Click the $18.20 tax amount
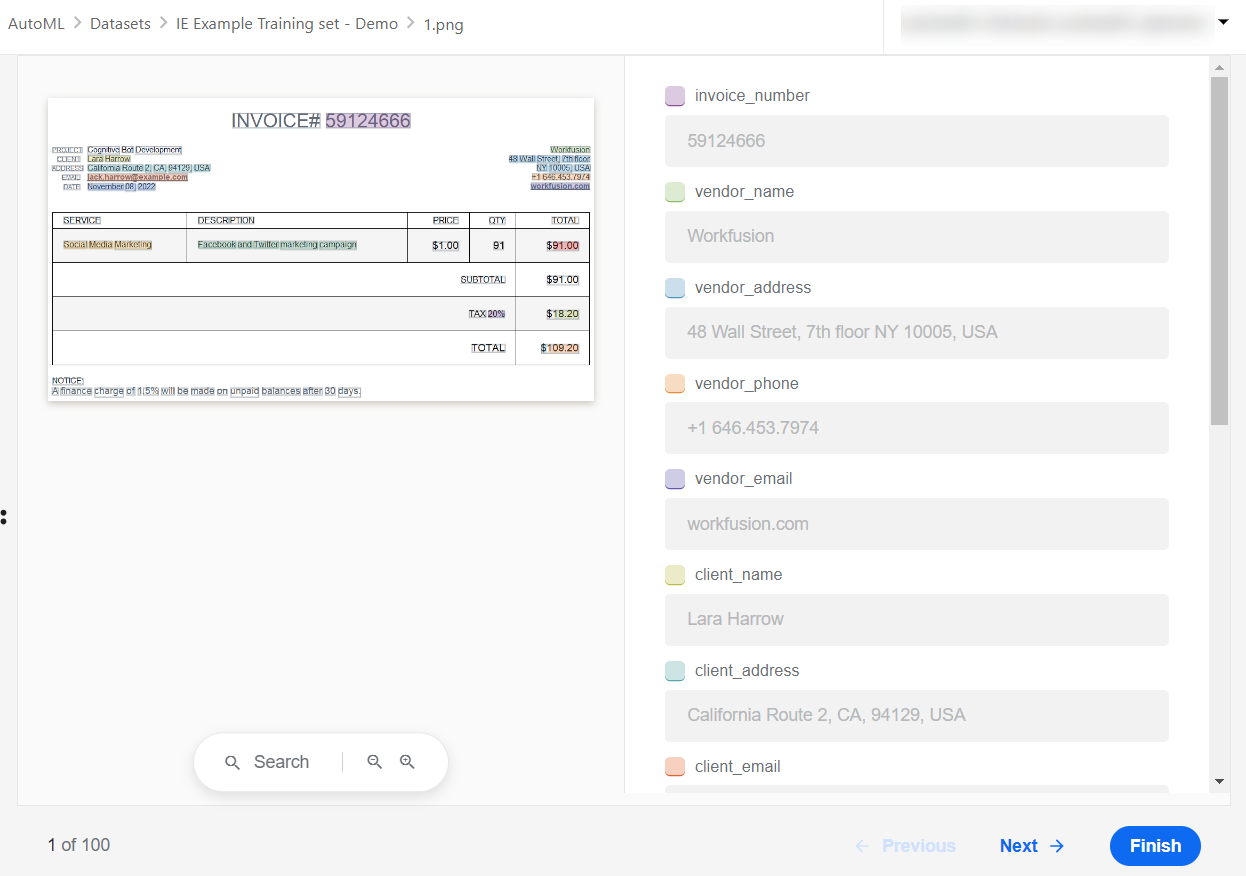Viewport: 1246px width, 876px height. pyautogui.click(x=562, y=314)
